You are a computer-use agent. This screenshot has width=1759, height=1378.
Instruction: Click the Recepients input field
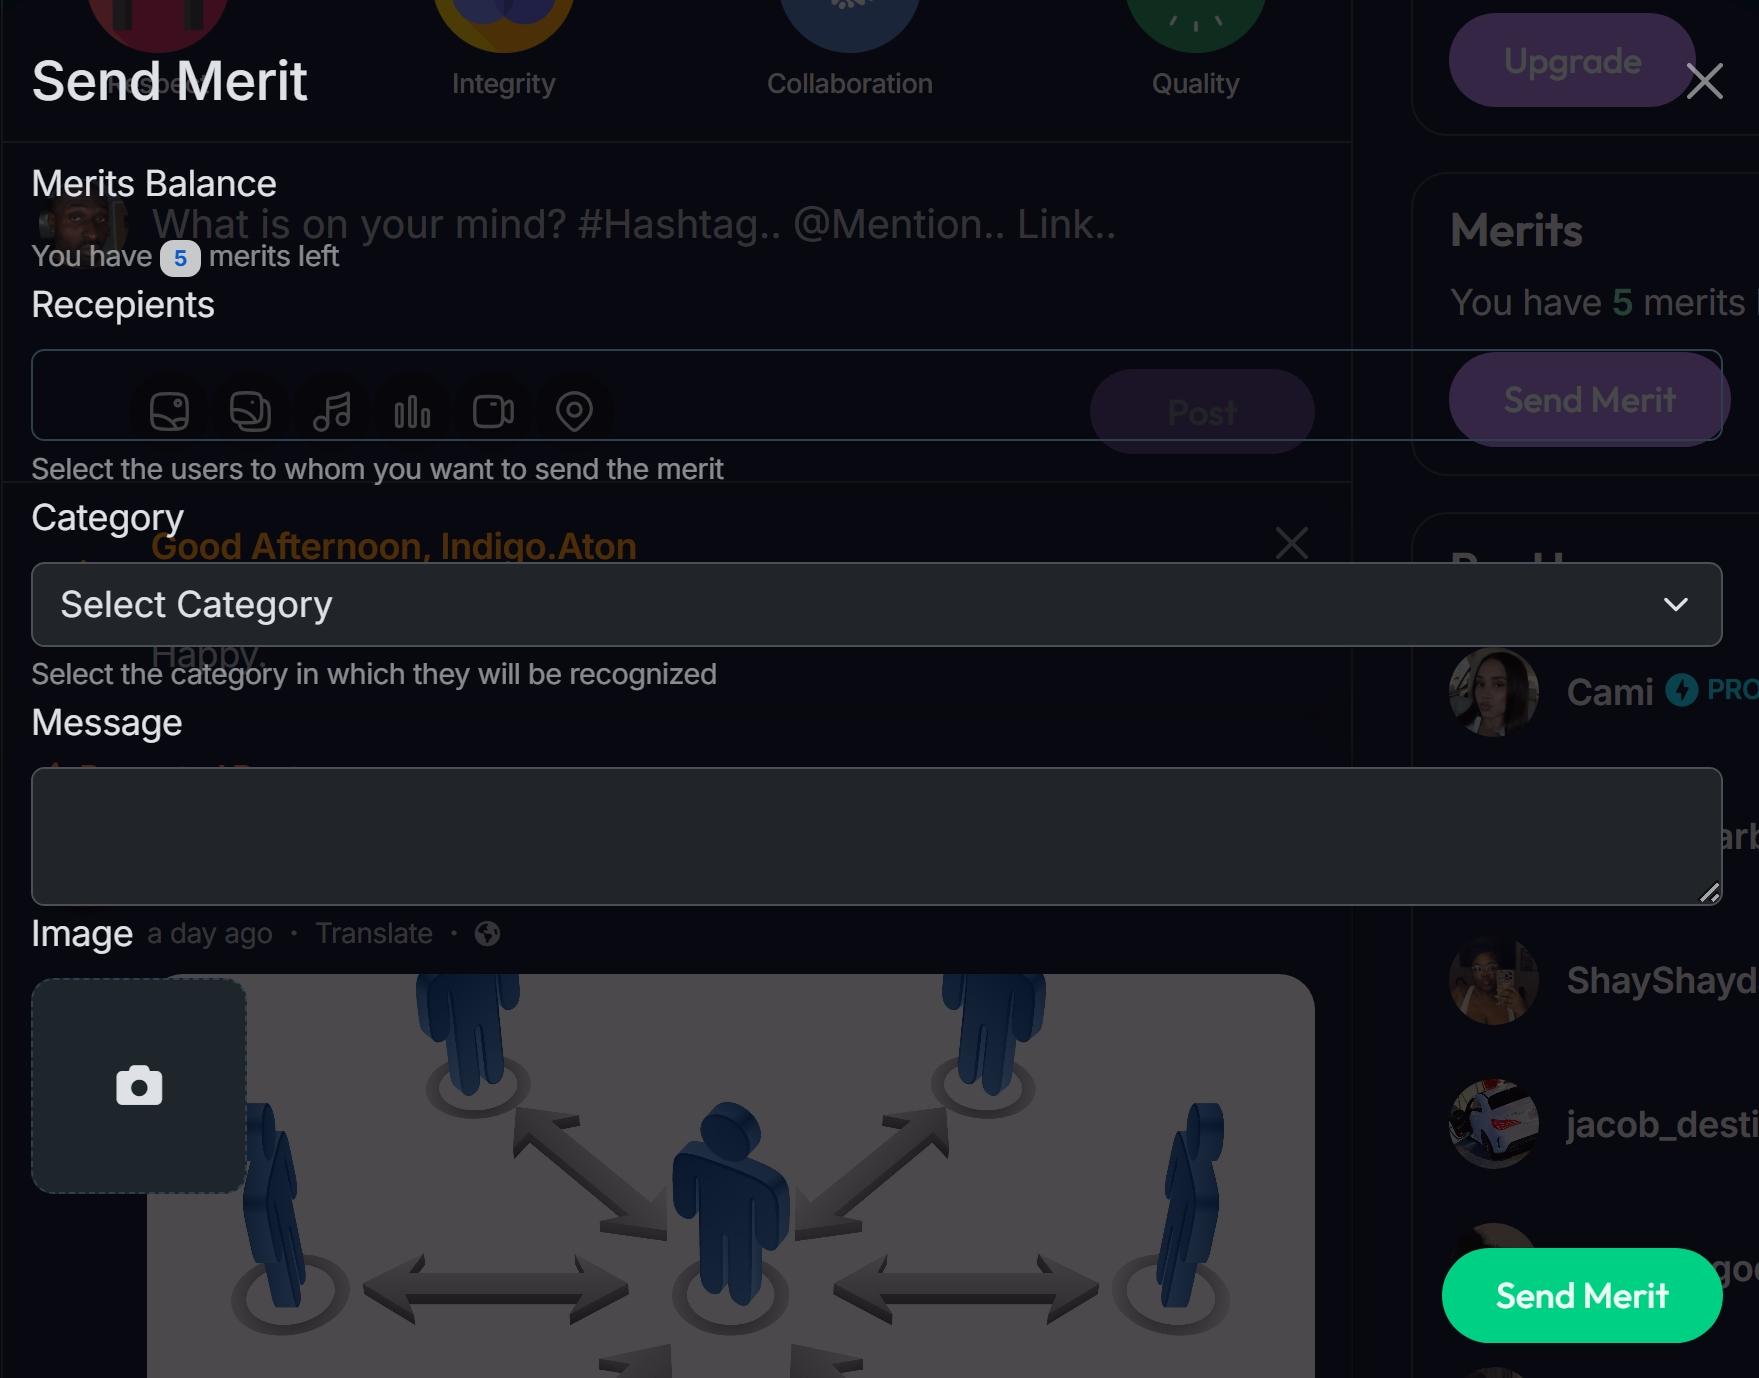point(876,395)
